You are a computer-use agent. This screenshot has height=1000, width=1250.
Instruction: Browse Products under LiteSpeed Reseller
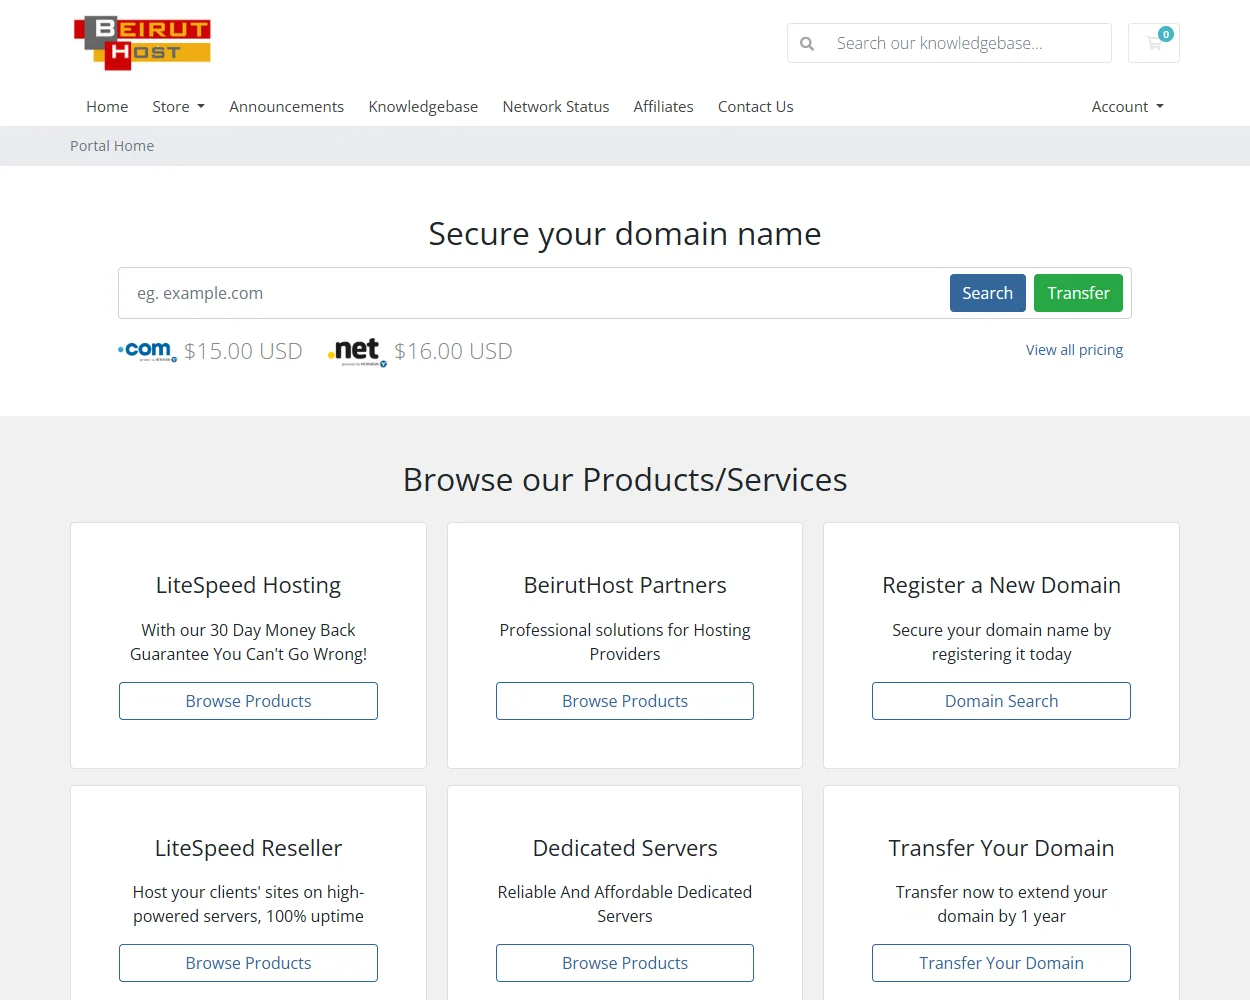pos(248,963)
